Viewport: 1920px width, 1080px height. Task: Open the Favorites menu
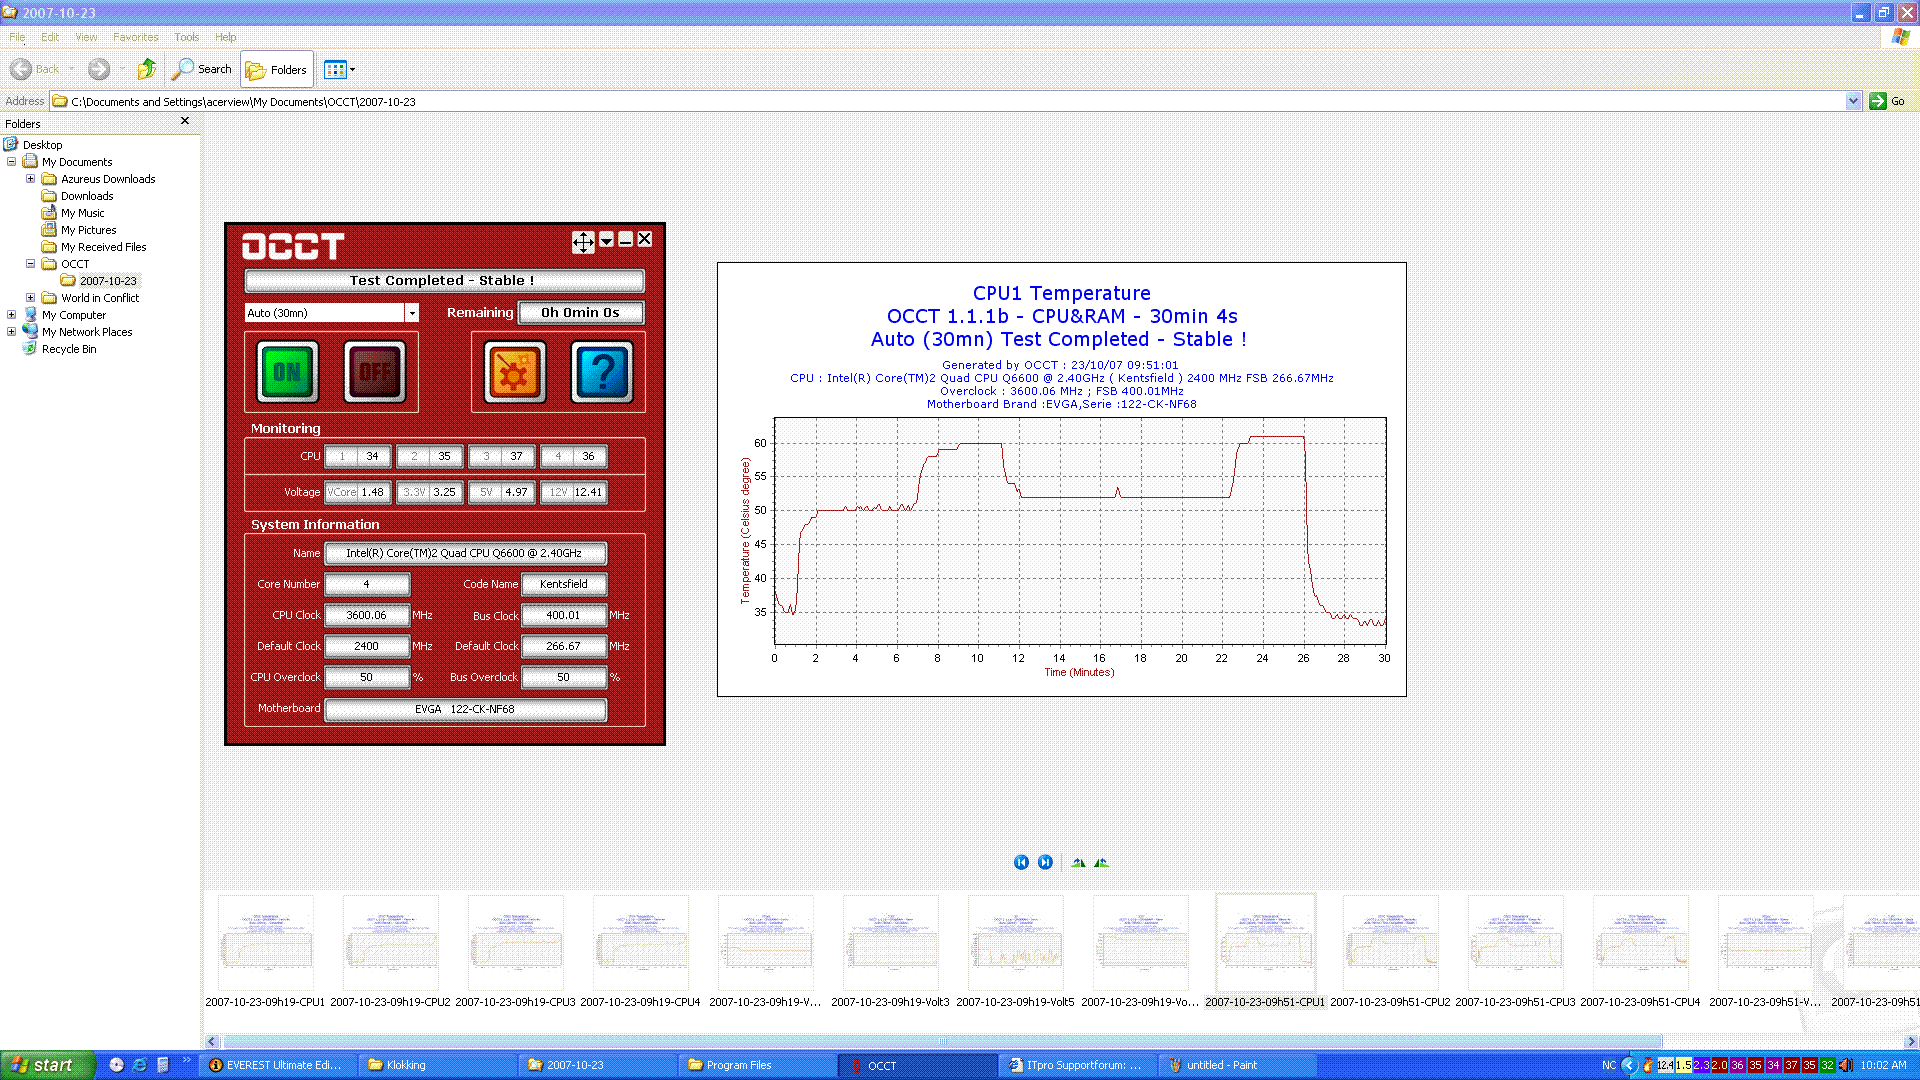click(136, 37)
